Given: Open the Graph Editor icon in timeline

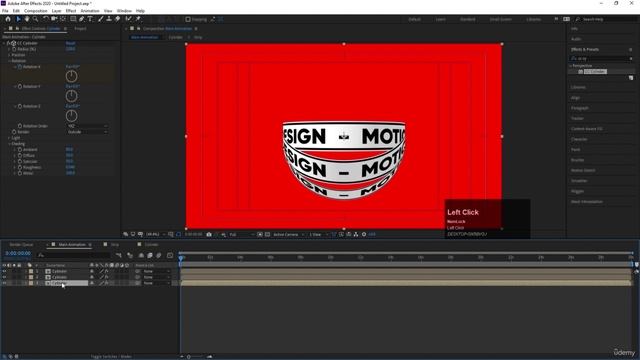Looking at the screenshot, I should click(x=170, y=256).
